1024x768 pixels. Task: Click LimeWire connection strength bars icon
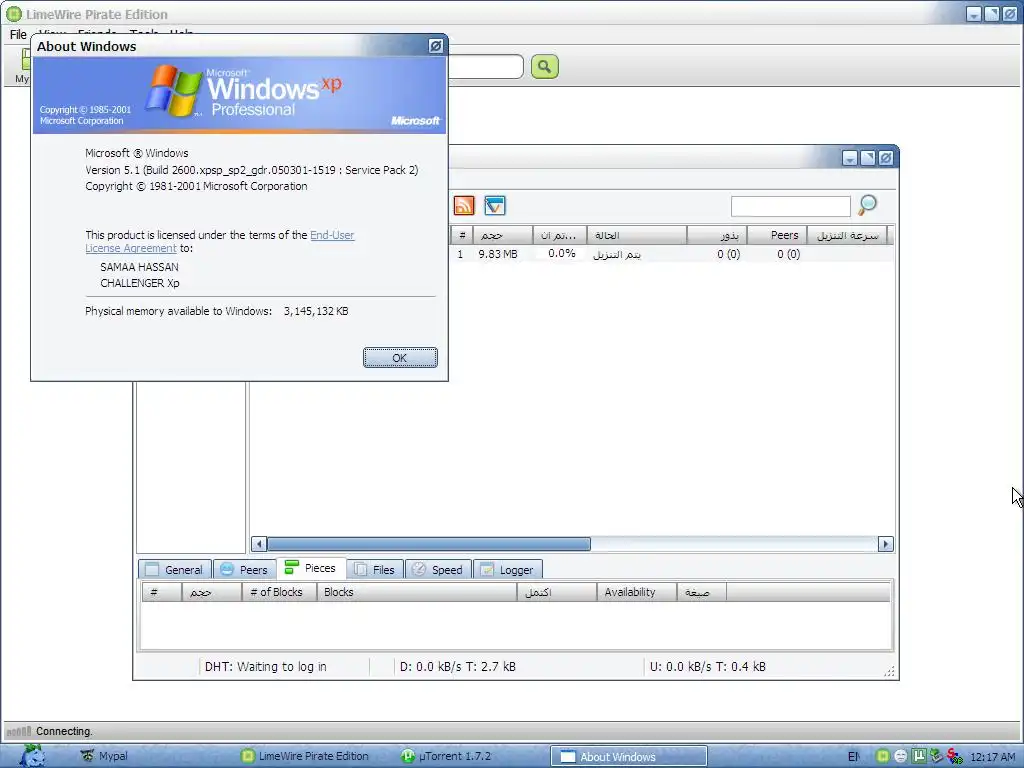(x=18, y=731)
